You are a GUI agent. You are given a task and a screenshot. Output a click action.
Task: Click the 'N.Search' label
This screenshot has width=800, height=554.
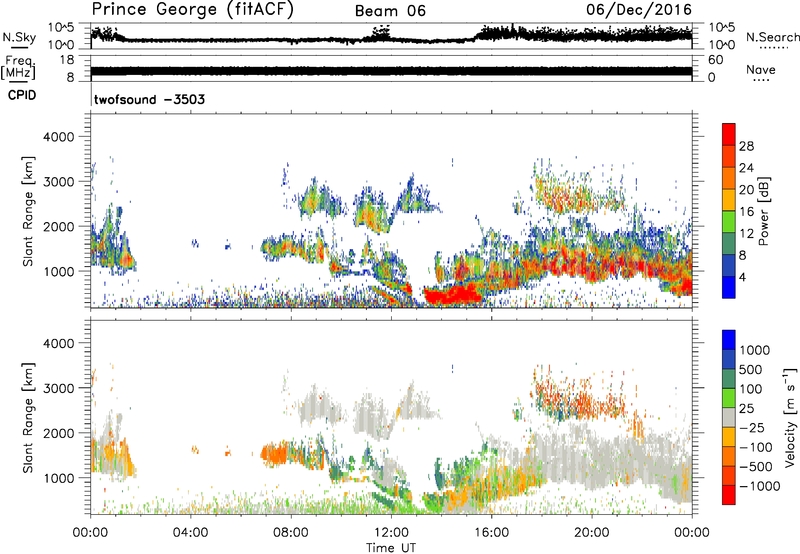coord(772,37)
